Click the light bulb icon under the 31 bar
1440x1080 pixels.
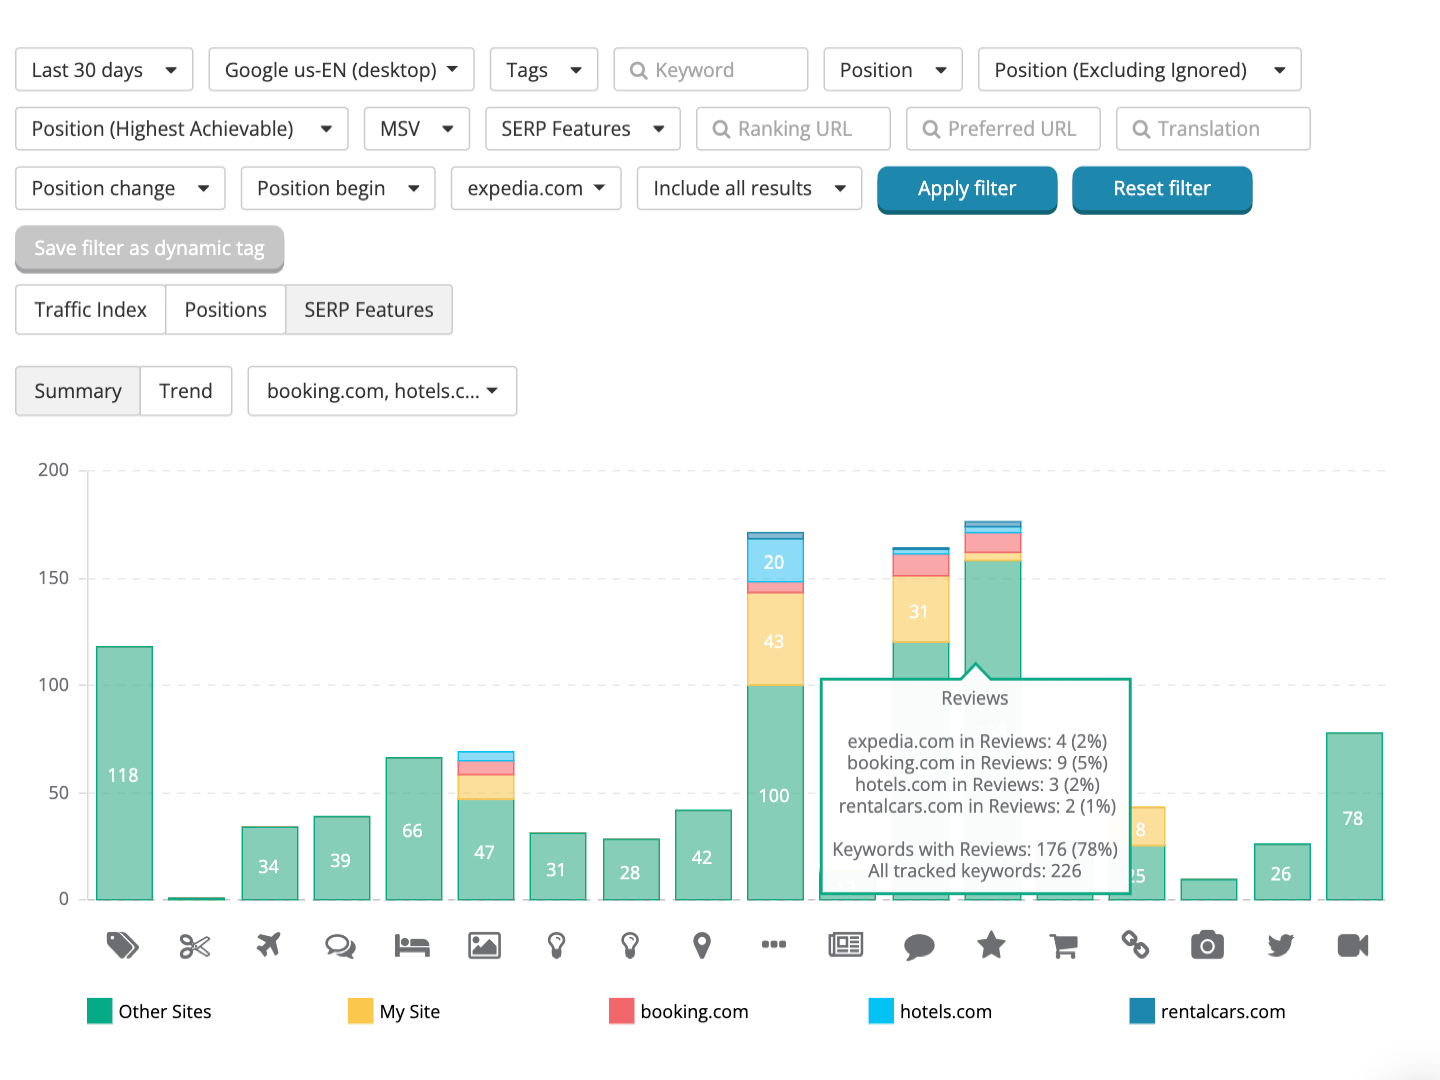[557, 945]
